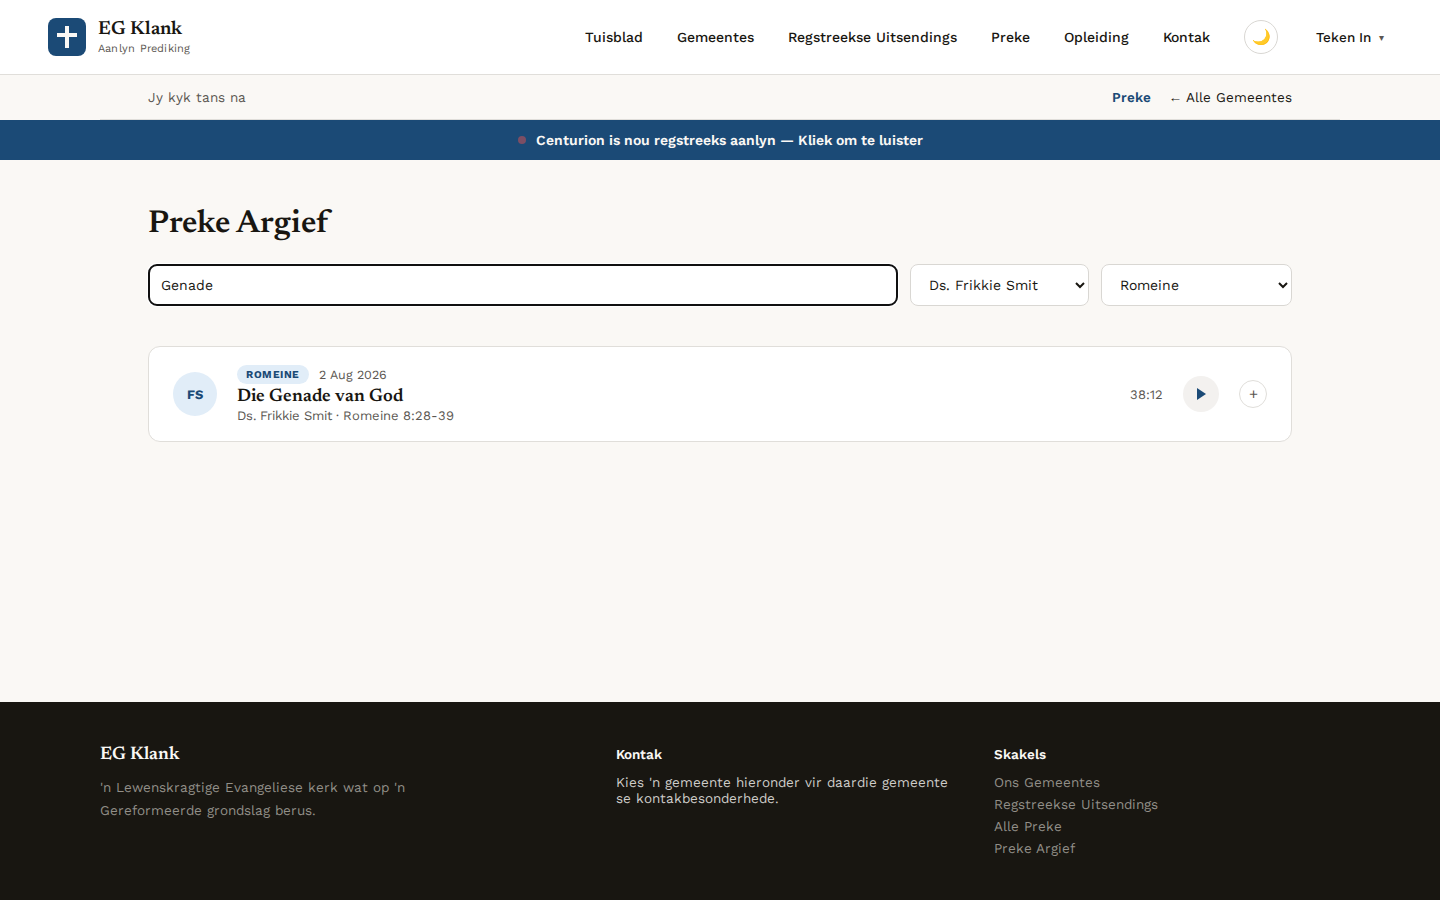The width and height of the screenshot is (1440, 900).
Task: Go to the Tuisblad page
Action: click(x=614, y=37)
